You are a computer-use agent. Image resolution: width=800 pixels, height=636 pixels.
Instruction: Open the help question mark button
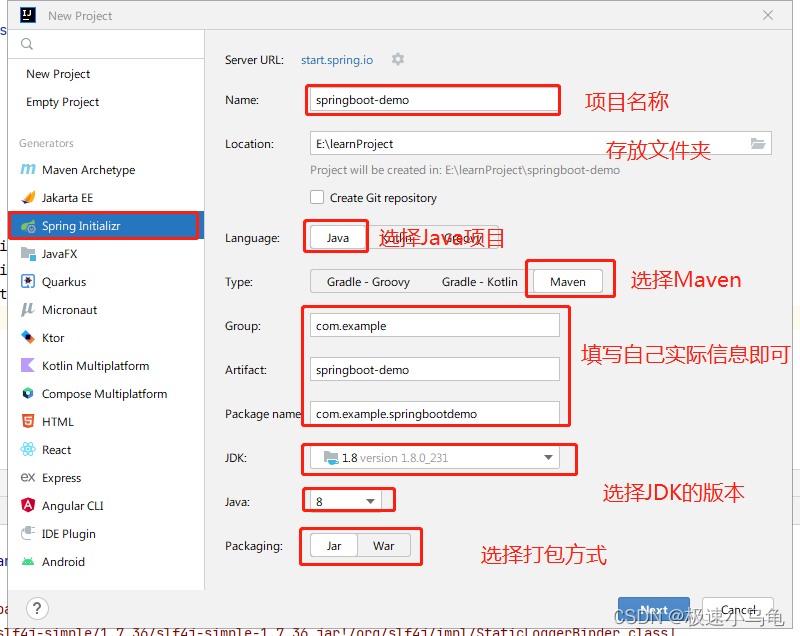(x=37, y=608)
